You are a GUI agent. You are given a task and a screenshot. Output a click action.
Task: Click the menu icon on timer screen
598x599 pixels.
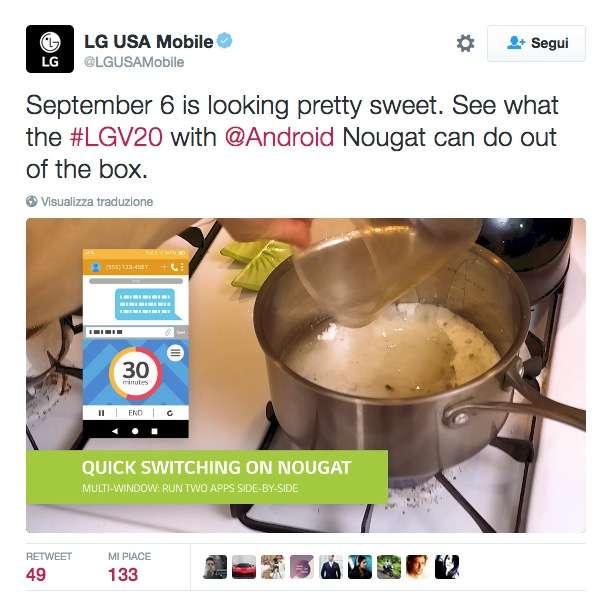point(175,353)
